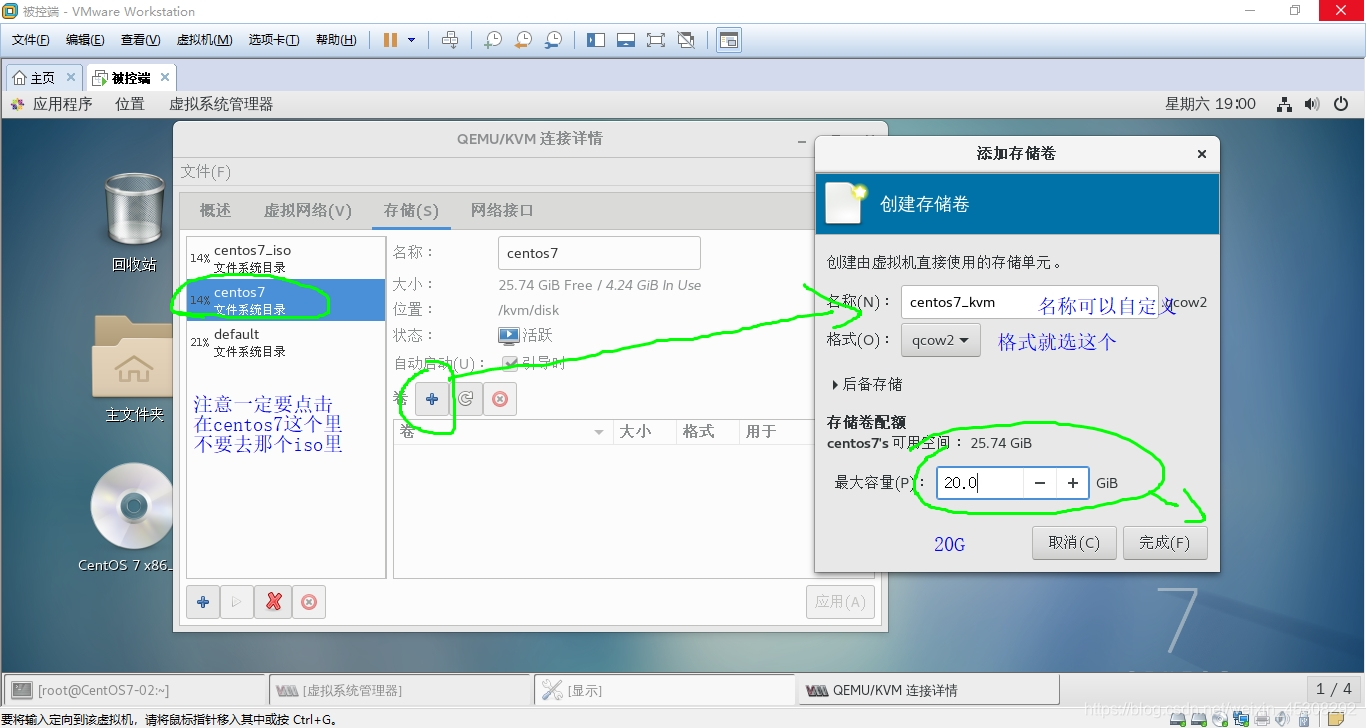1366x728 pixels.
Task: Open the 文件(F) VMware menu
Action: click(x=31, y=40)
